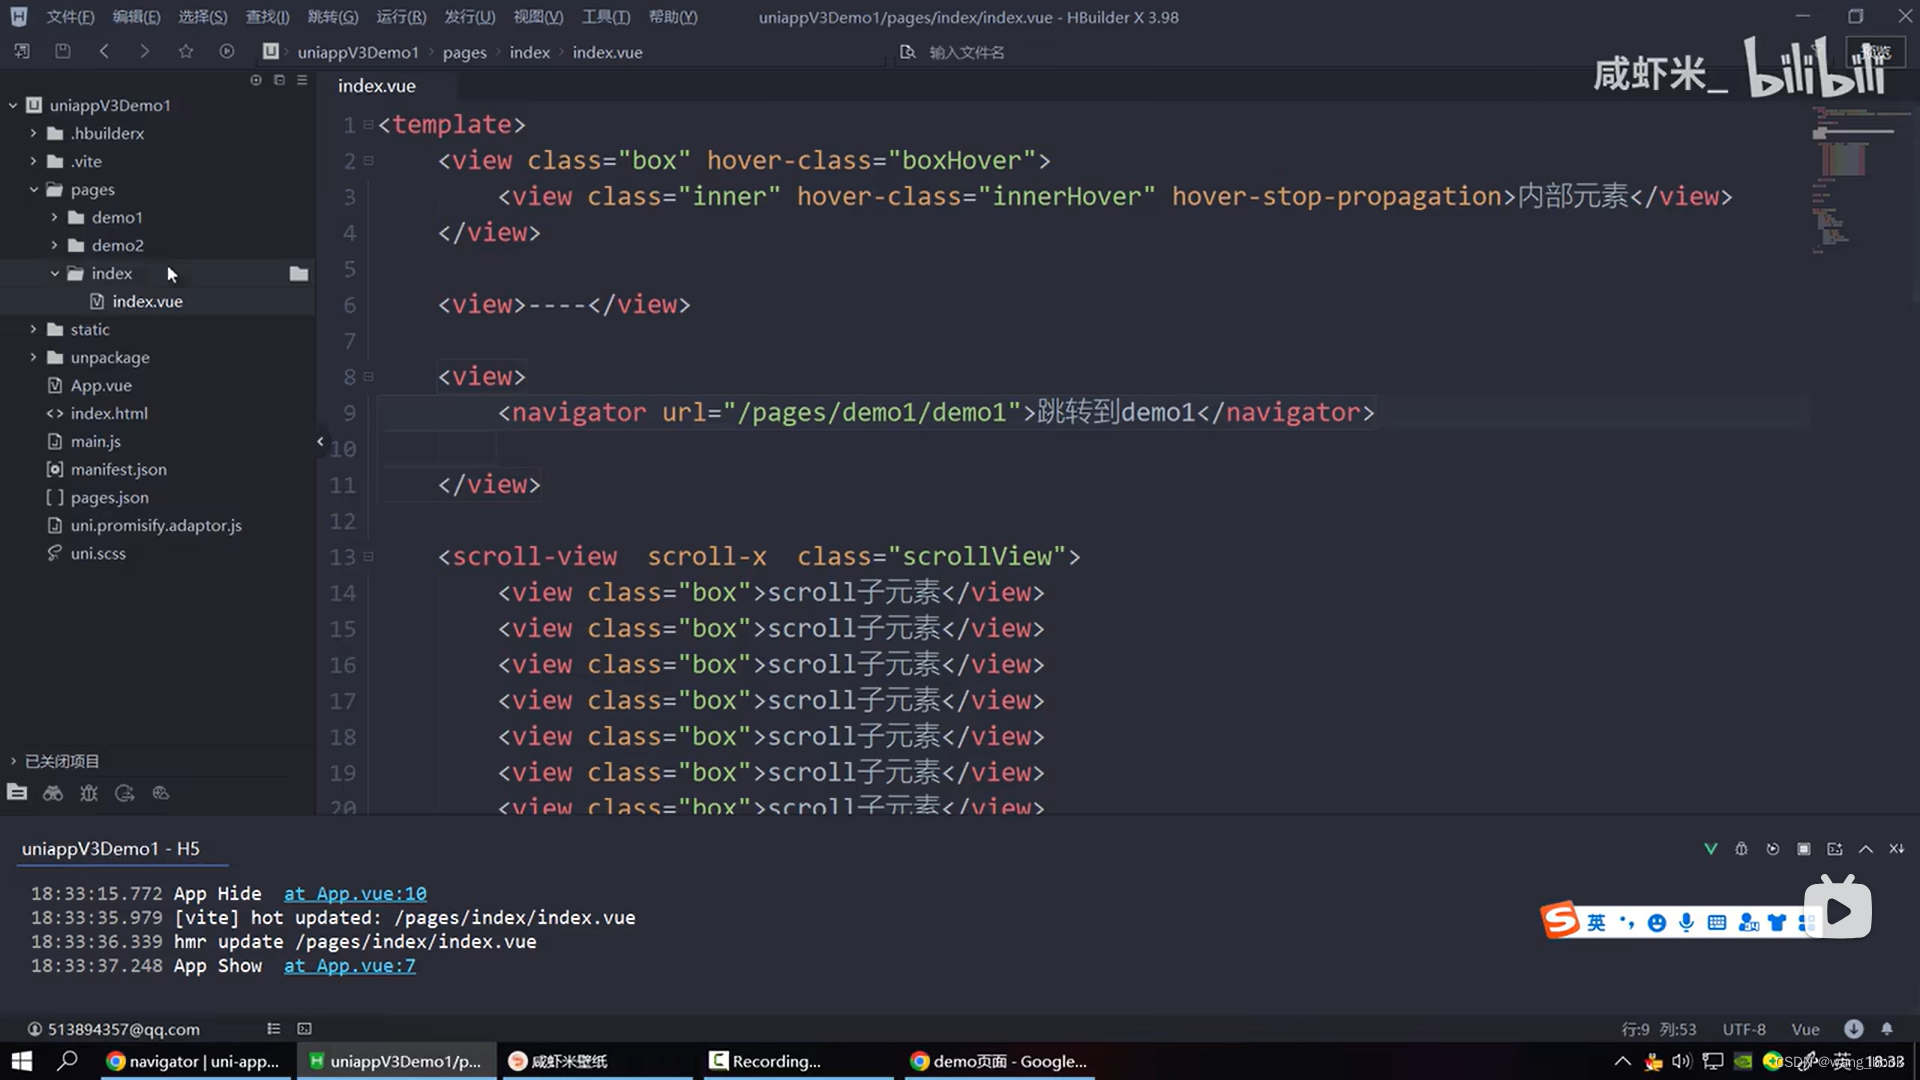Open the 发行(U) menu
Image resolution: width=1920 pixels, height=1080 pixels.
click(469, 17)
